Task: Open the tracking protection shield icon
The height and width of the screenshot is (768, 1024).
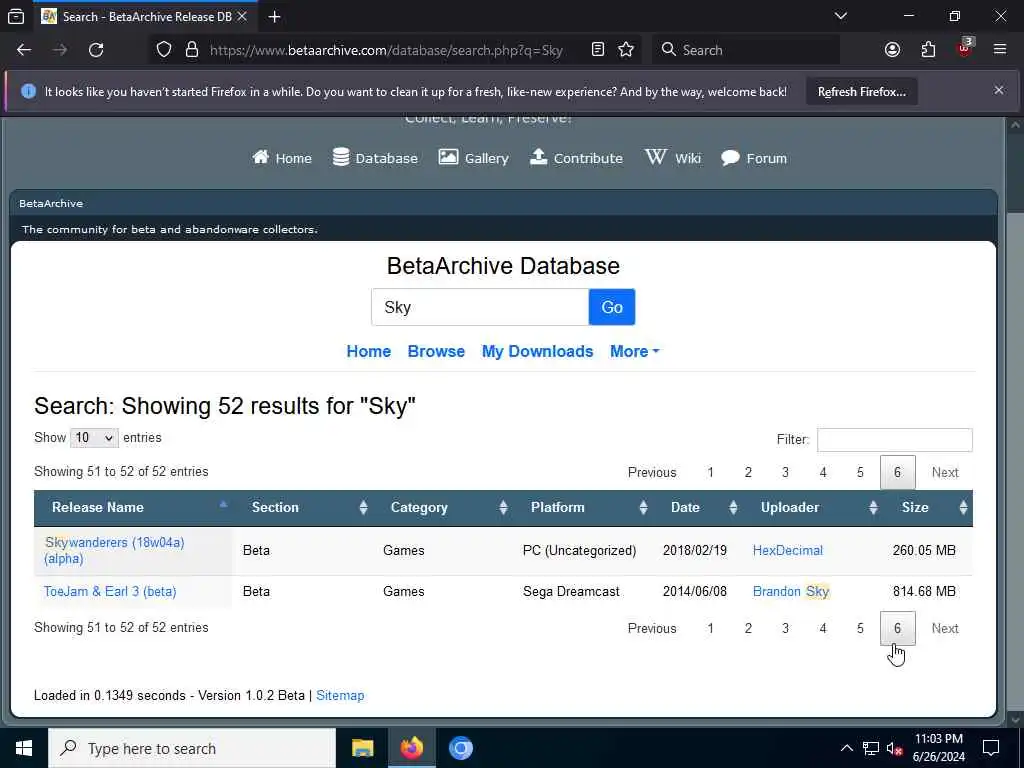Action: (x=164, y=50)
